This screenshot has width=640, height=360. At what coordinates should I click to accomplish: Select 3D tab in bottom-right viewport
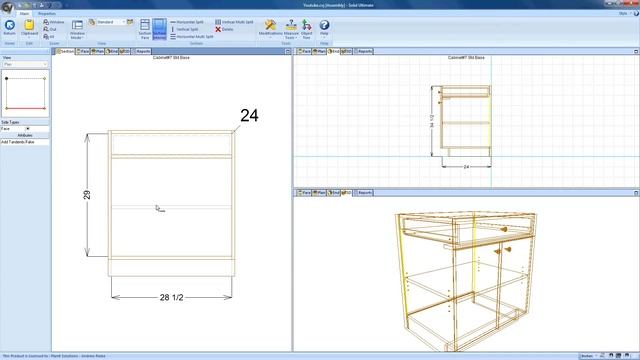click(x=347, y=193)
